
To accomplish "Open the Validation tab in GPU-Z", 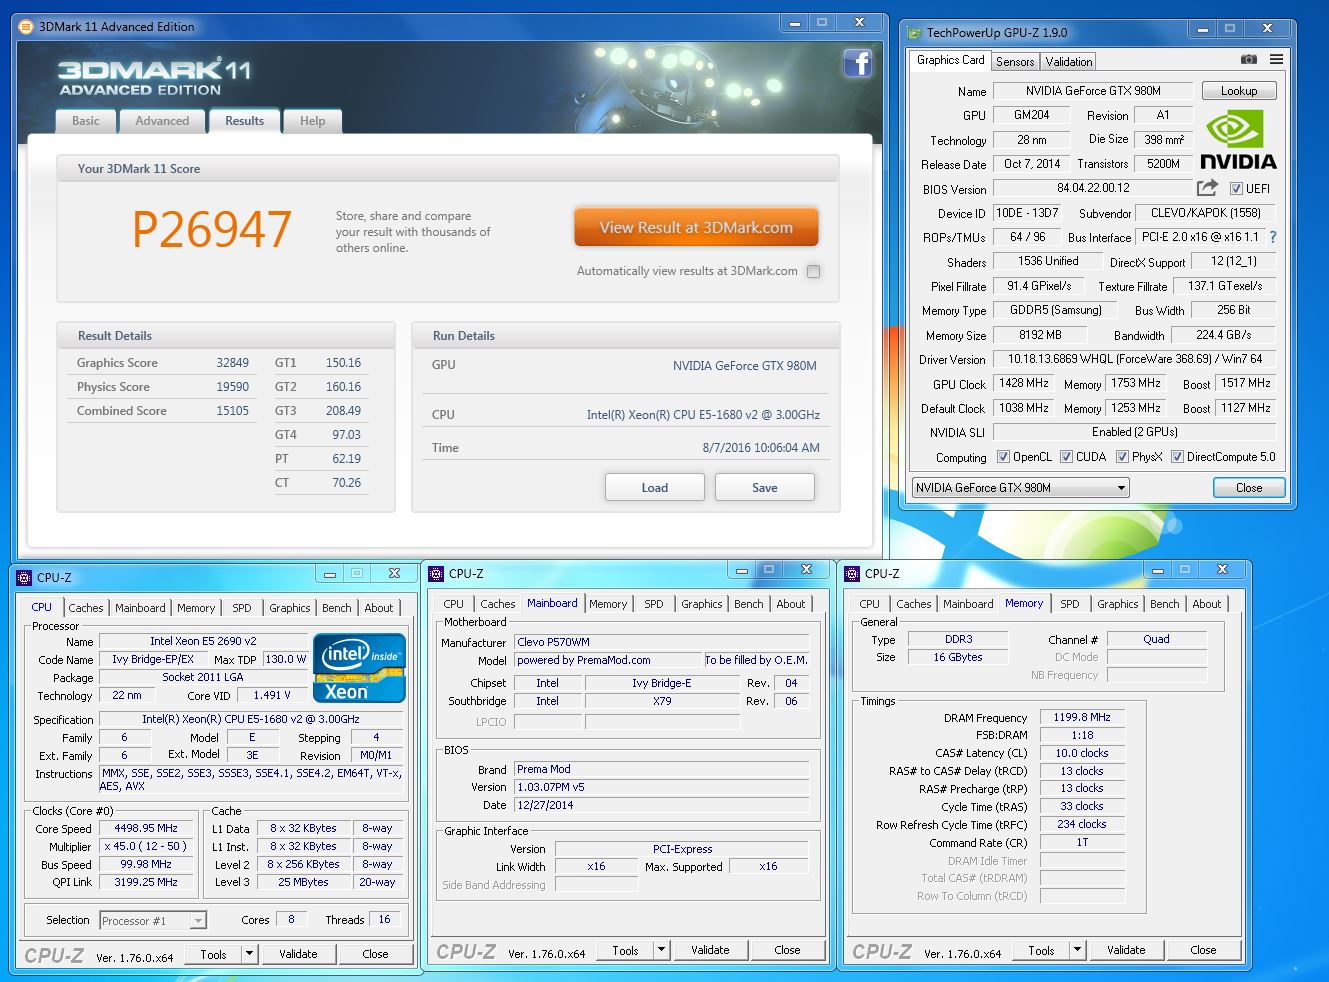I will click(x=1069, y=62).
